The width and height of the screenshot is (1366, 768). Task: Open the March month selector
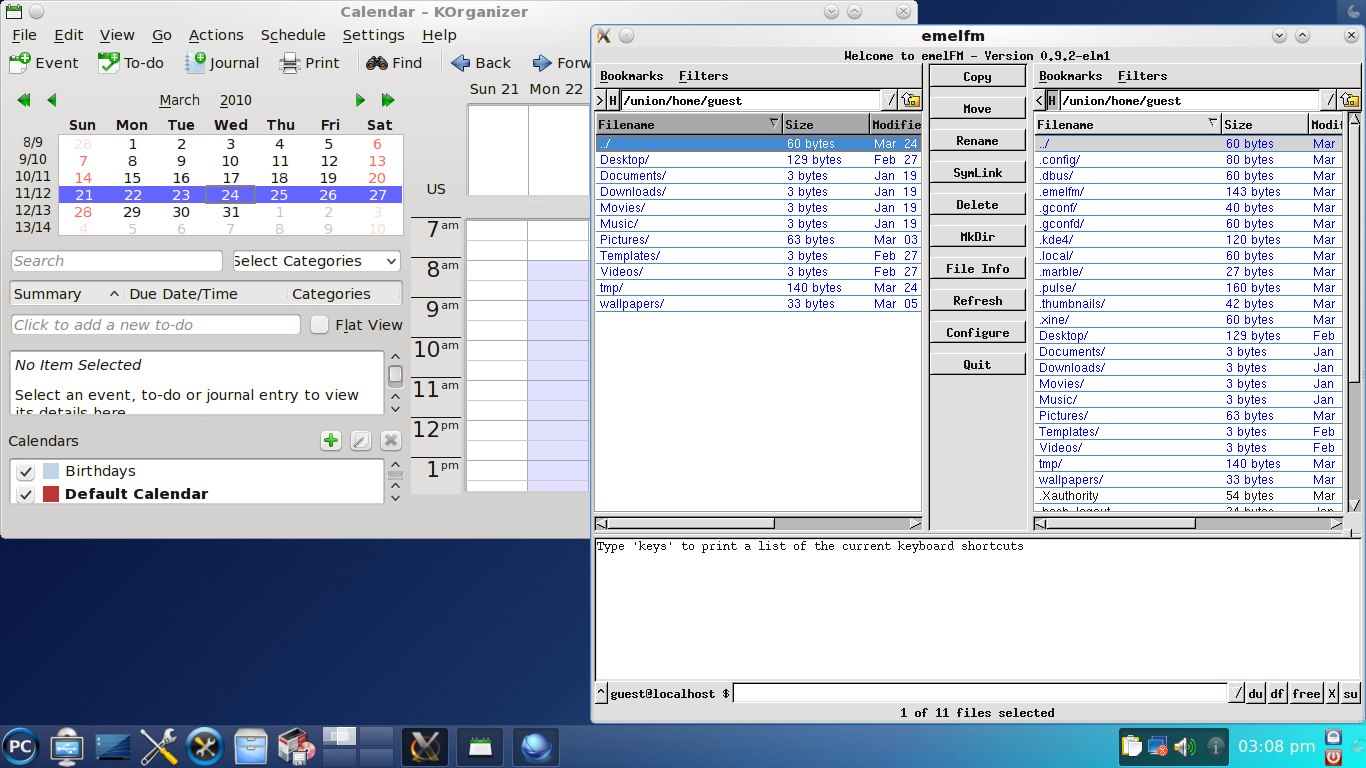pyautogui.click(x=180, y=100)
